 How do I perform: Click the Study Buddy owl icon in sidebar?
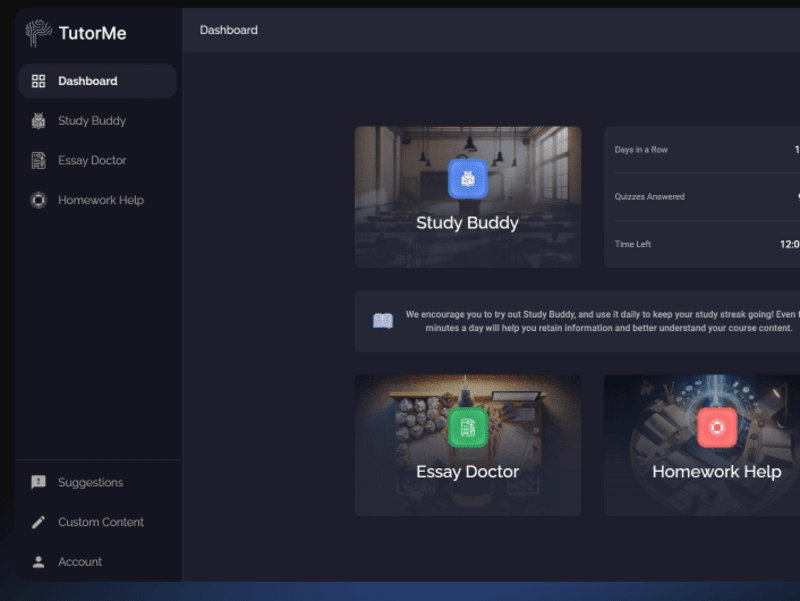(x=38, y=120)
